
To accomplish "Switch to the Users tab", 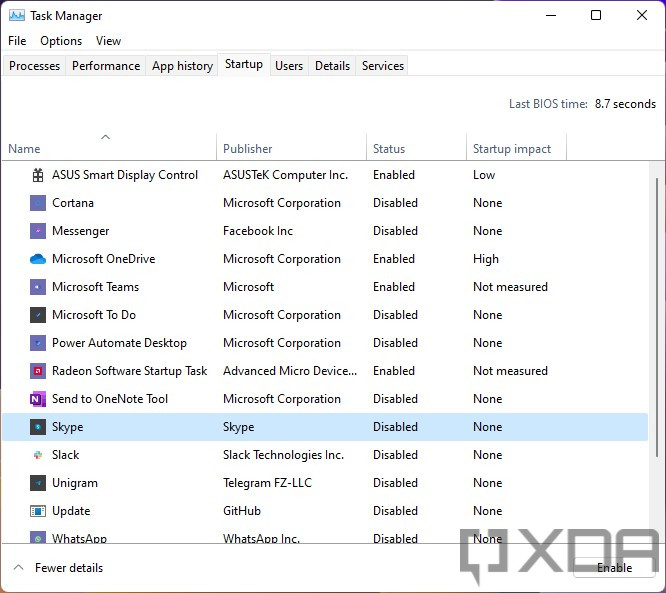I will coord(289,66).
